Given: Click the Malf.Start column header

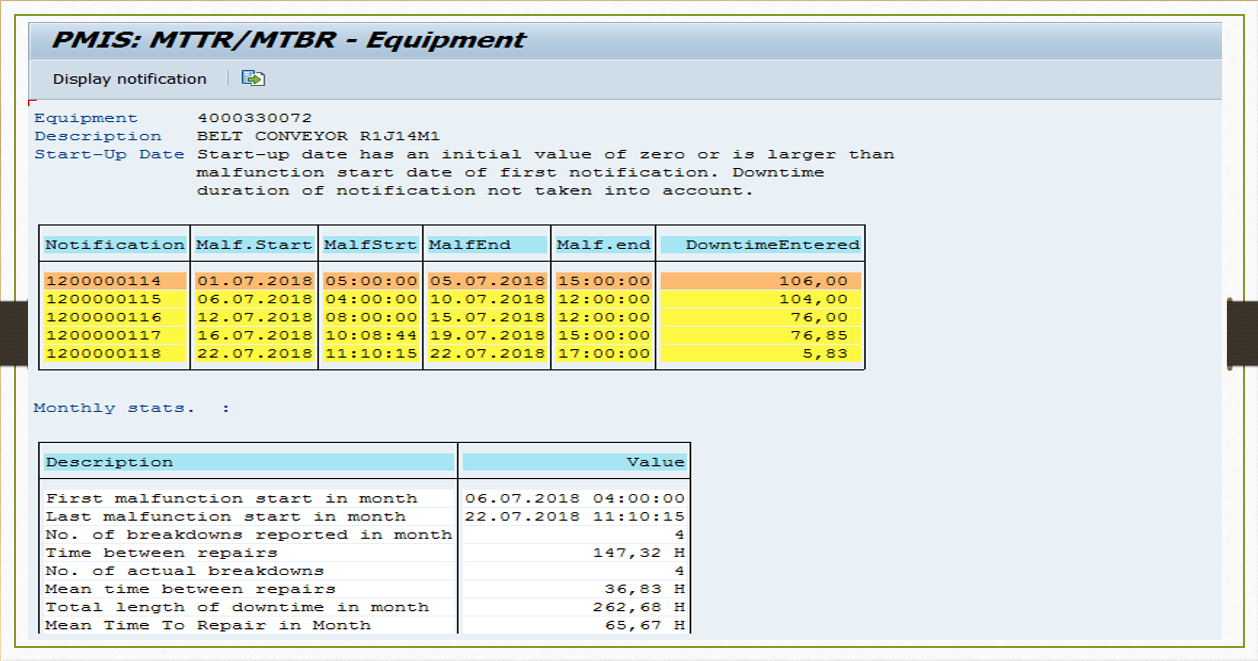Looking at the screenshot, I should click(x=254, y=245).
